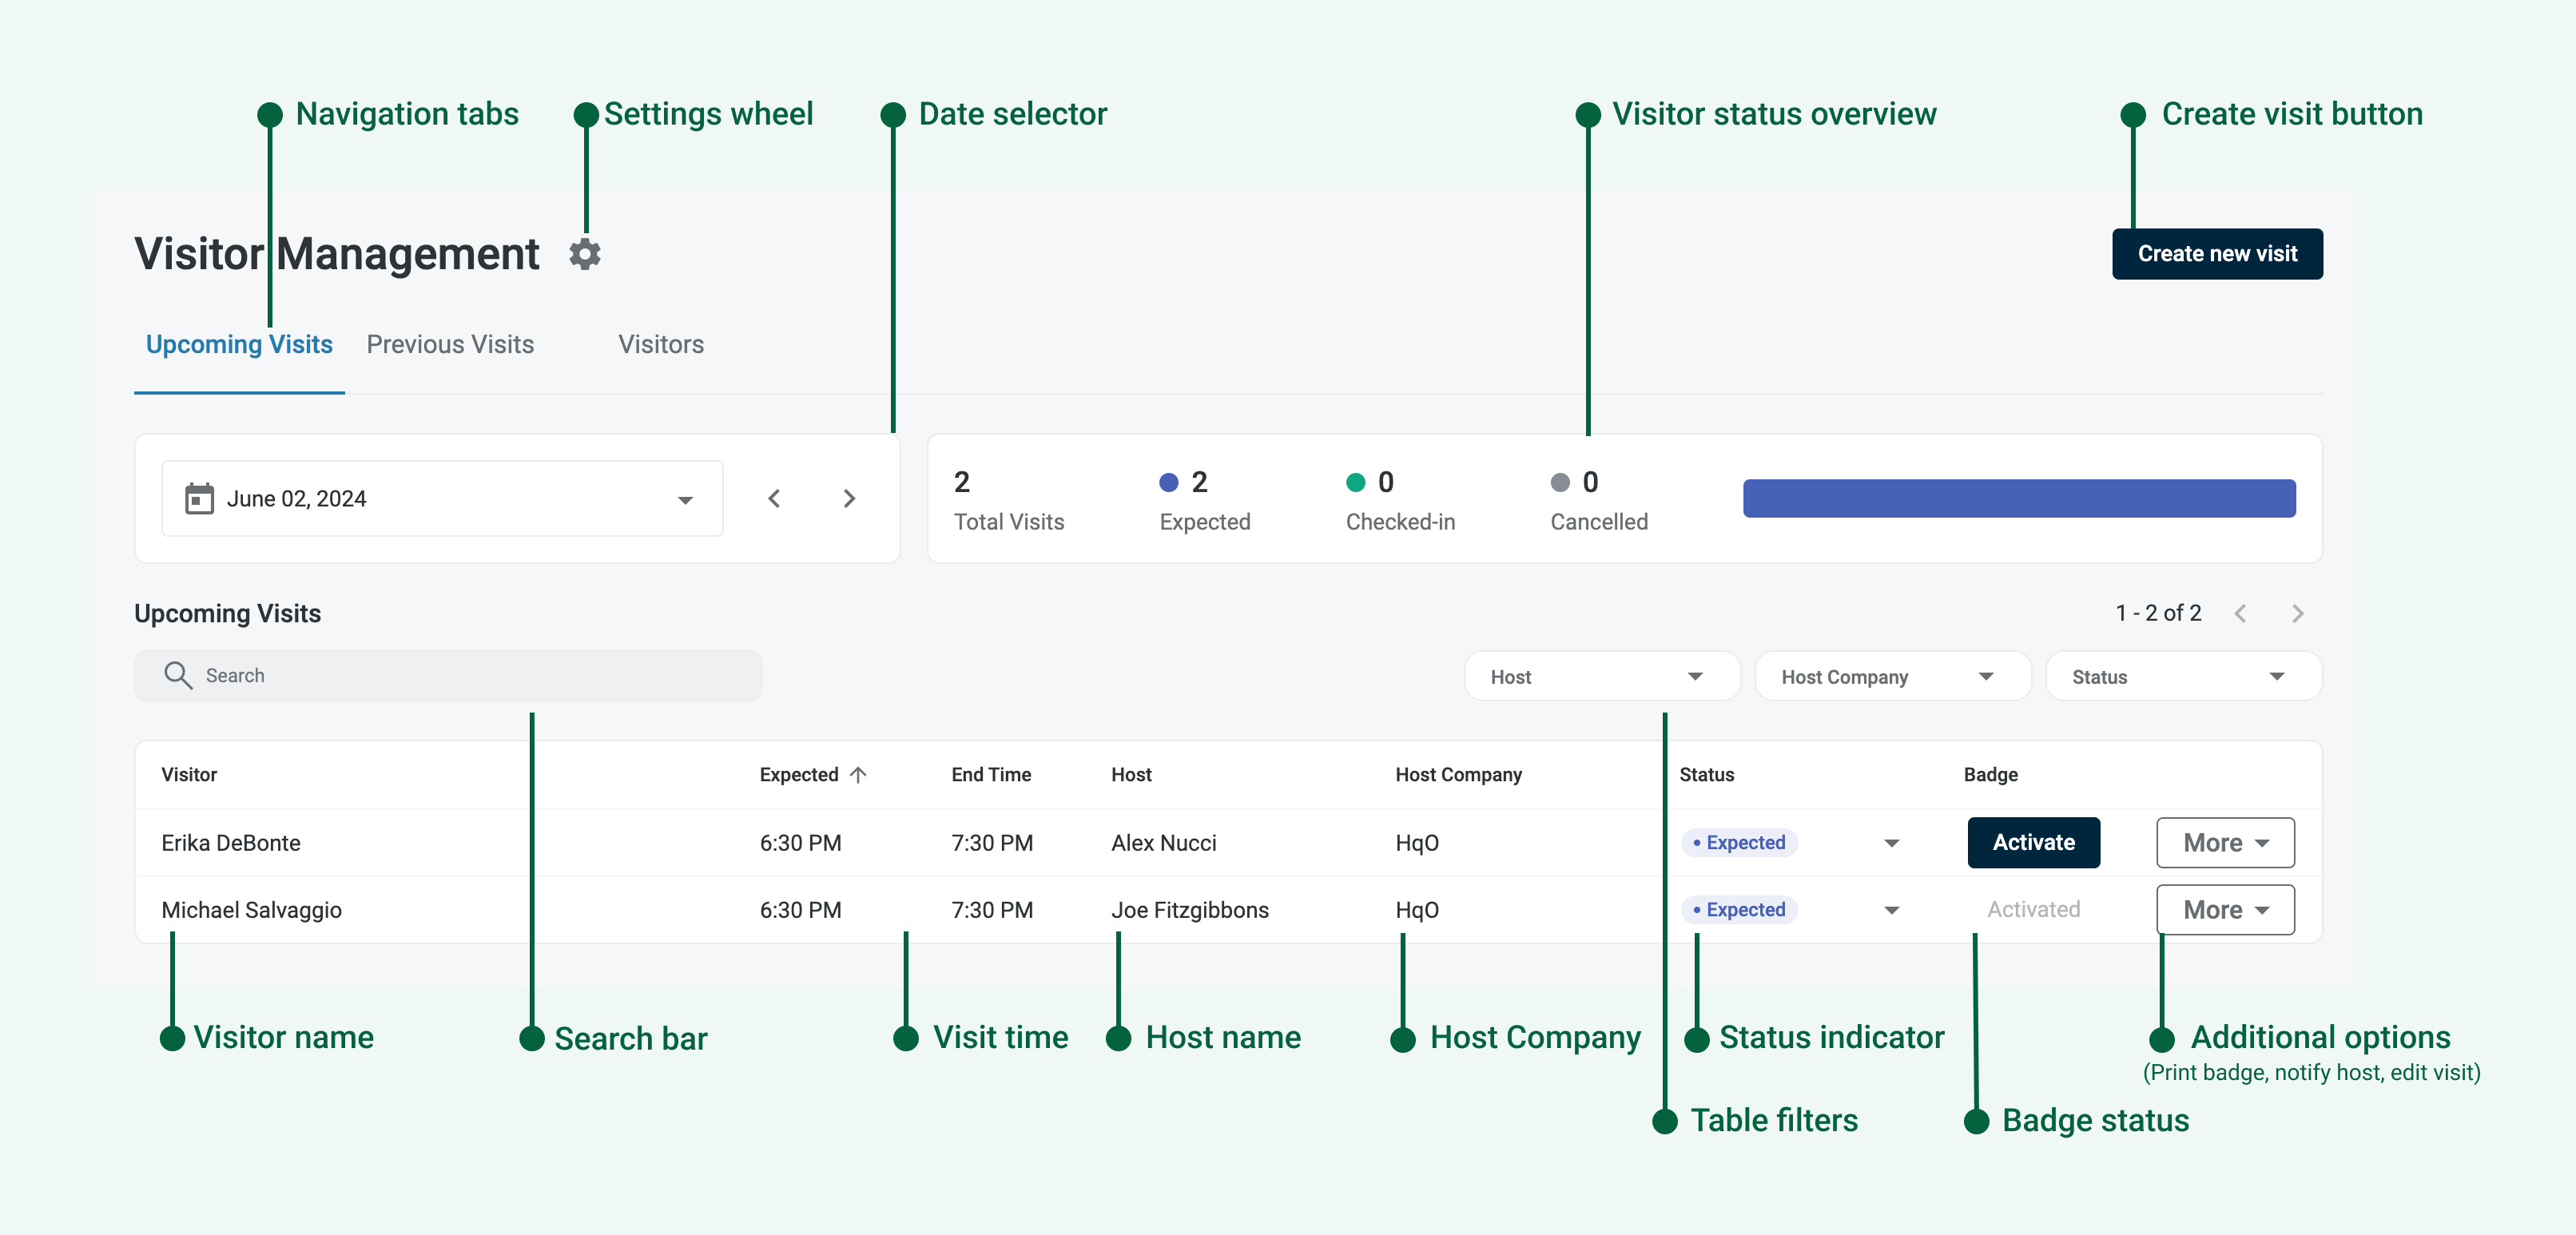Expand the Host filter dropdown
This screenshot has height=1235, width=2576.
tap(1601, 677)
